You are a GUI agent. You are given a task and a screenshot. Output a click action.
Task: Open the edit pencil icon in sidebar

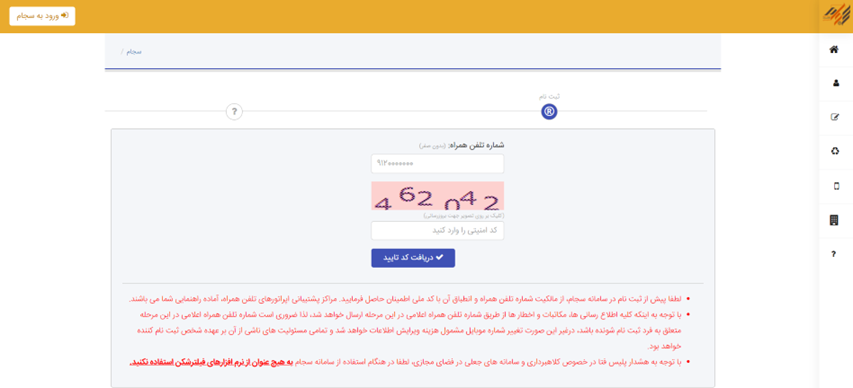(x=836, y=116)
